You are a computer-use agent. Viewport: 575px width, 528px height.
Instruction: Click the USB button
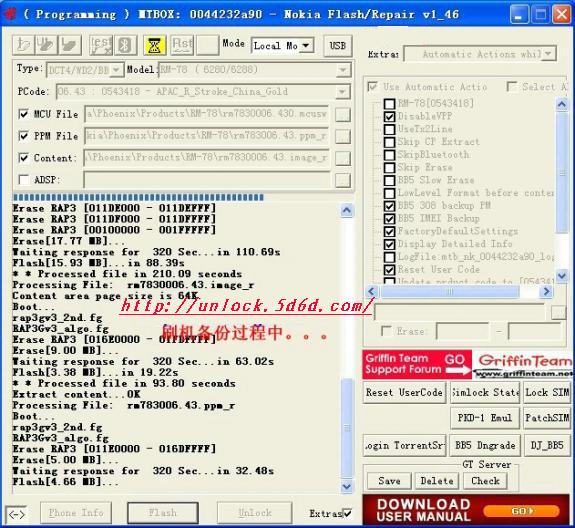click(x=338, y=46)
